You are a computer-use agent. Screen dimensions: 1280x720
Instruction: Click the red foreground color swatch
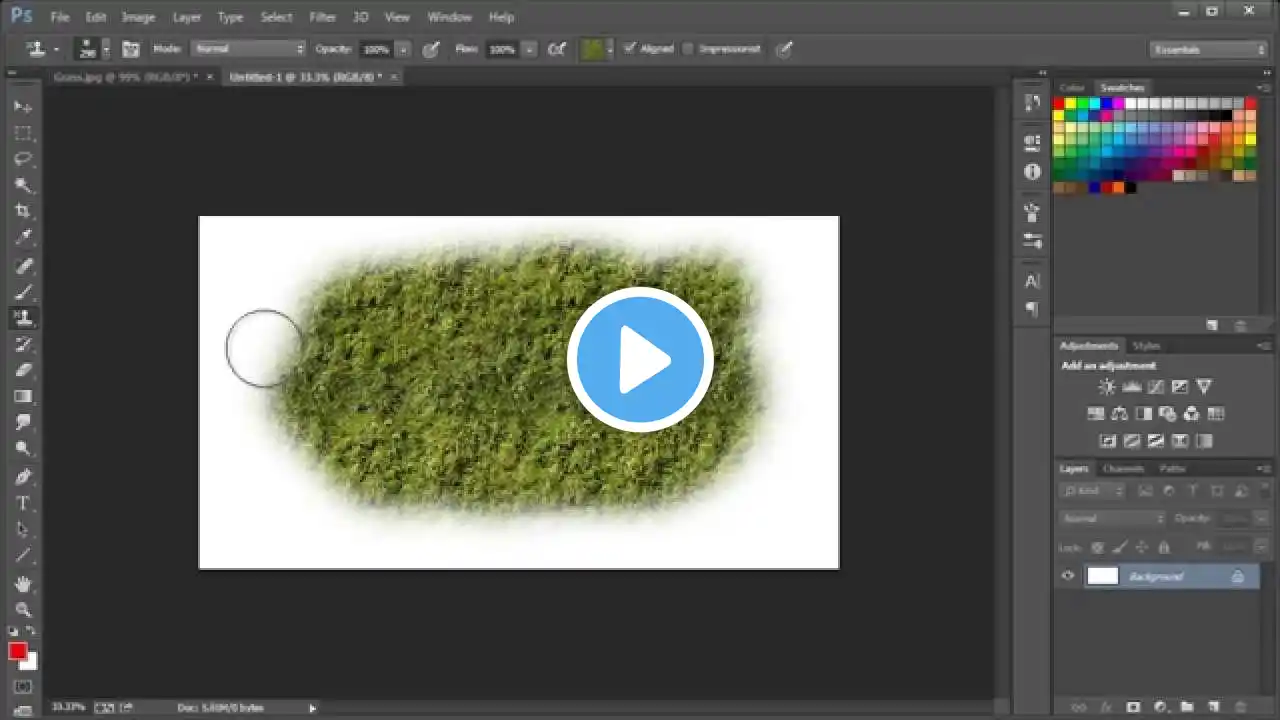pos(17,652)
